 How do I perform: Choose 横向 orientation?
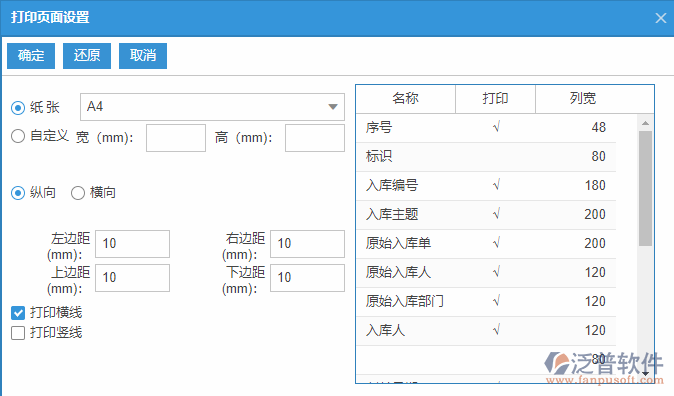(78, 193)
